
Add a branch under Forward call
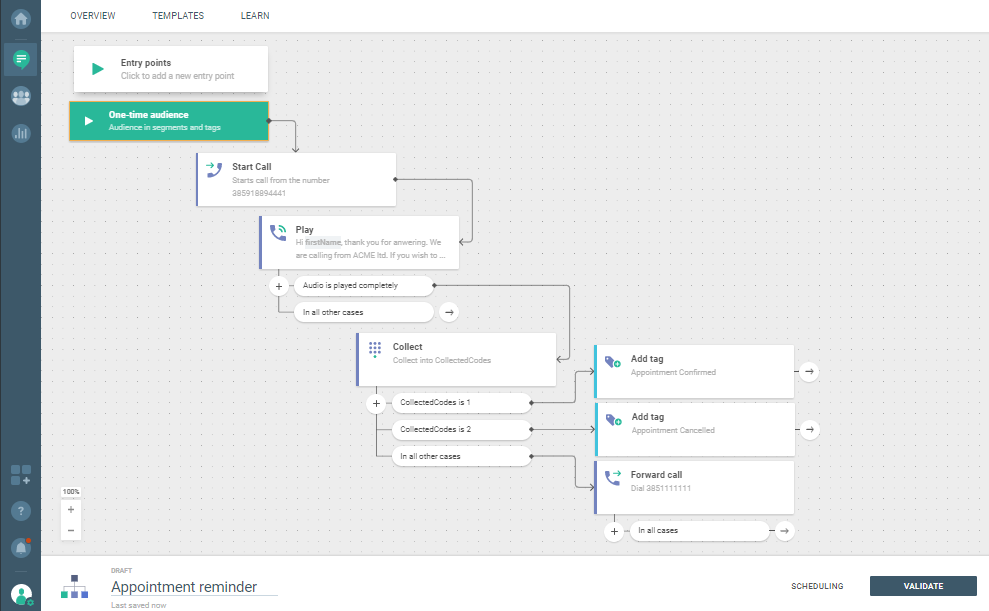pyautogui.click(x=614, y=531)
